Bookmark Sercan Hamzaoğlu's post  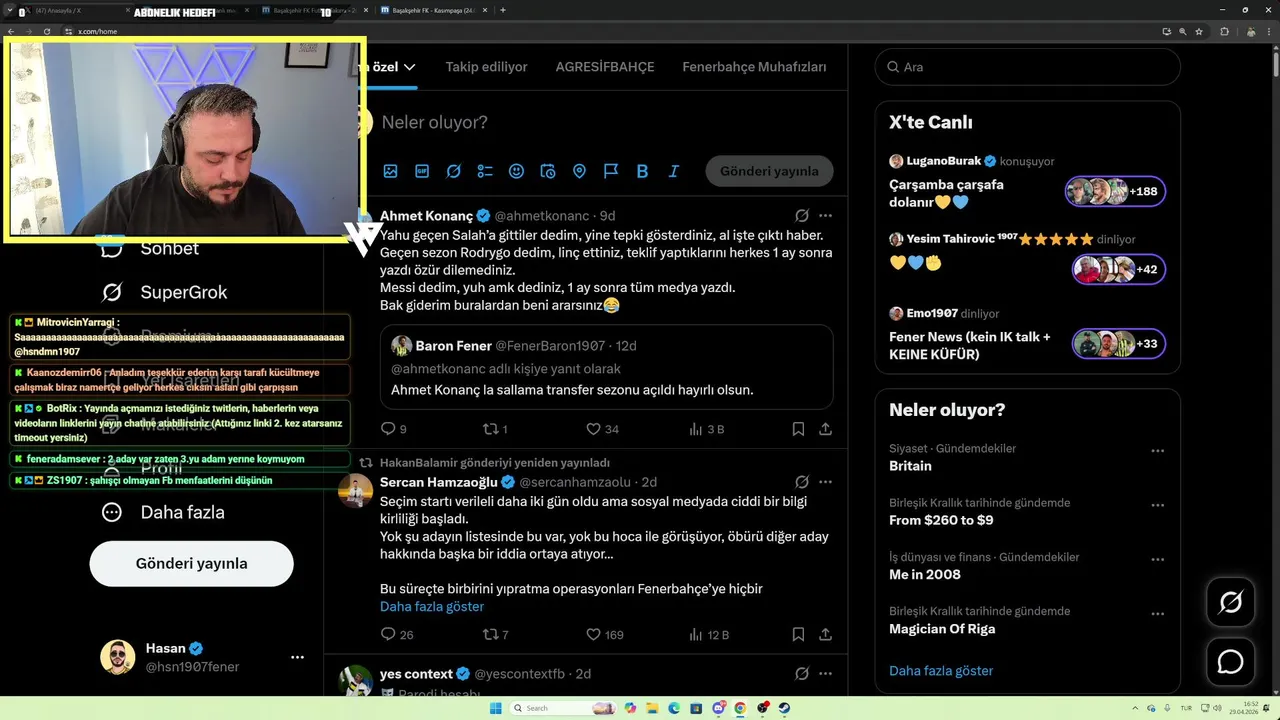pyautogui.click(x=798, y=634)
